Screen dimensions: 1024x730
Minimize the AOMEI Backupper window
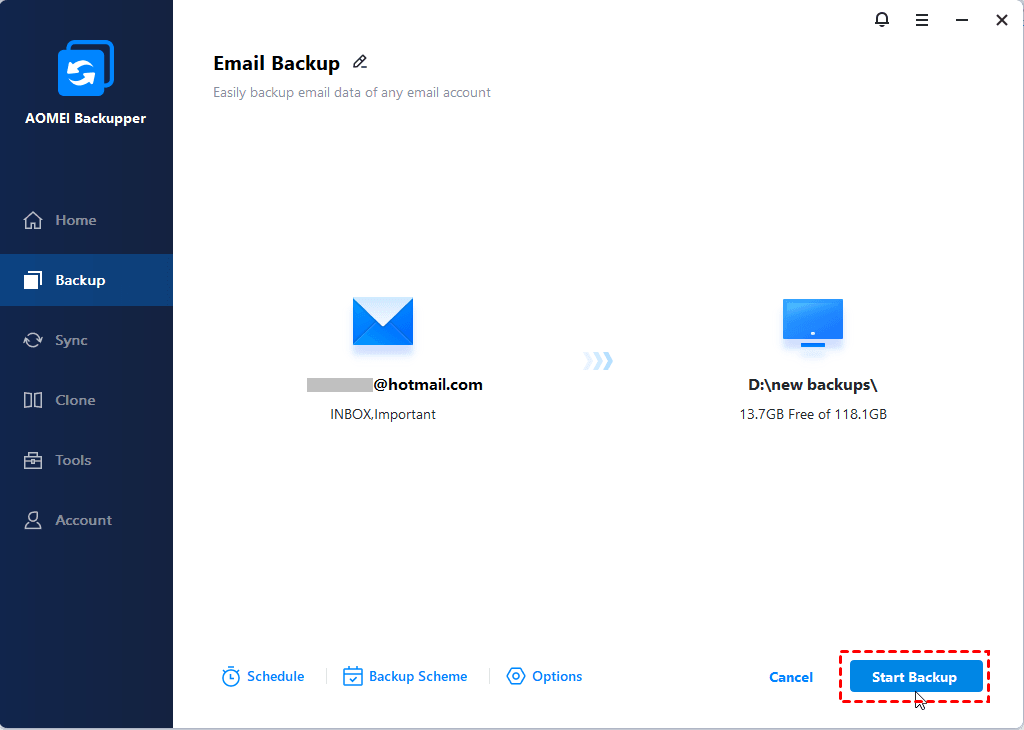[x=962, y=20]
